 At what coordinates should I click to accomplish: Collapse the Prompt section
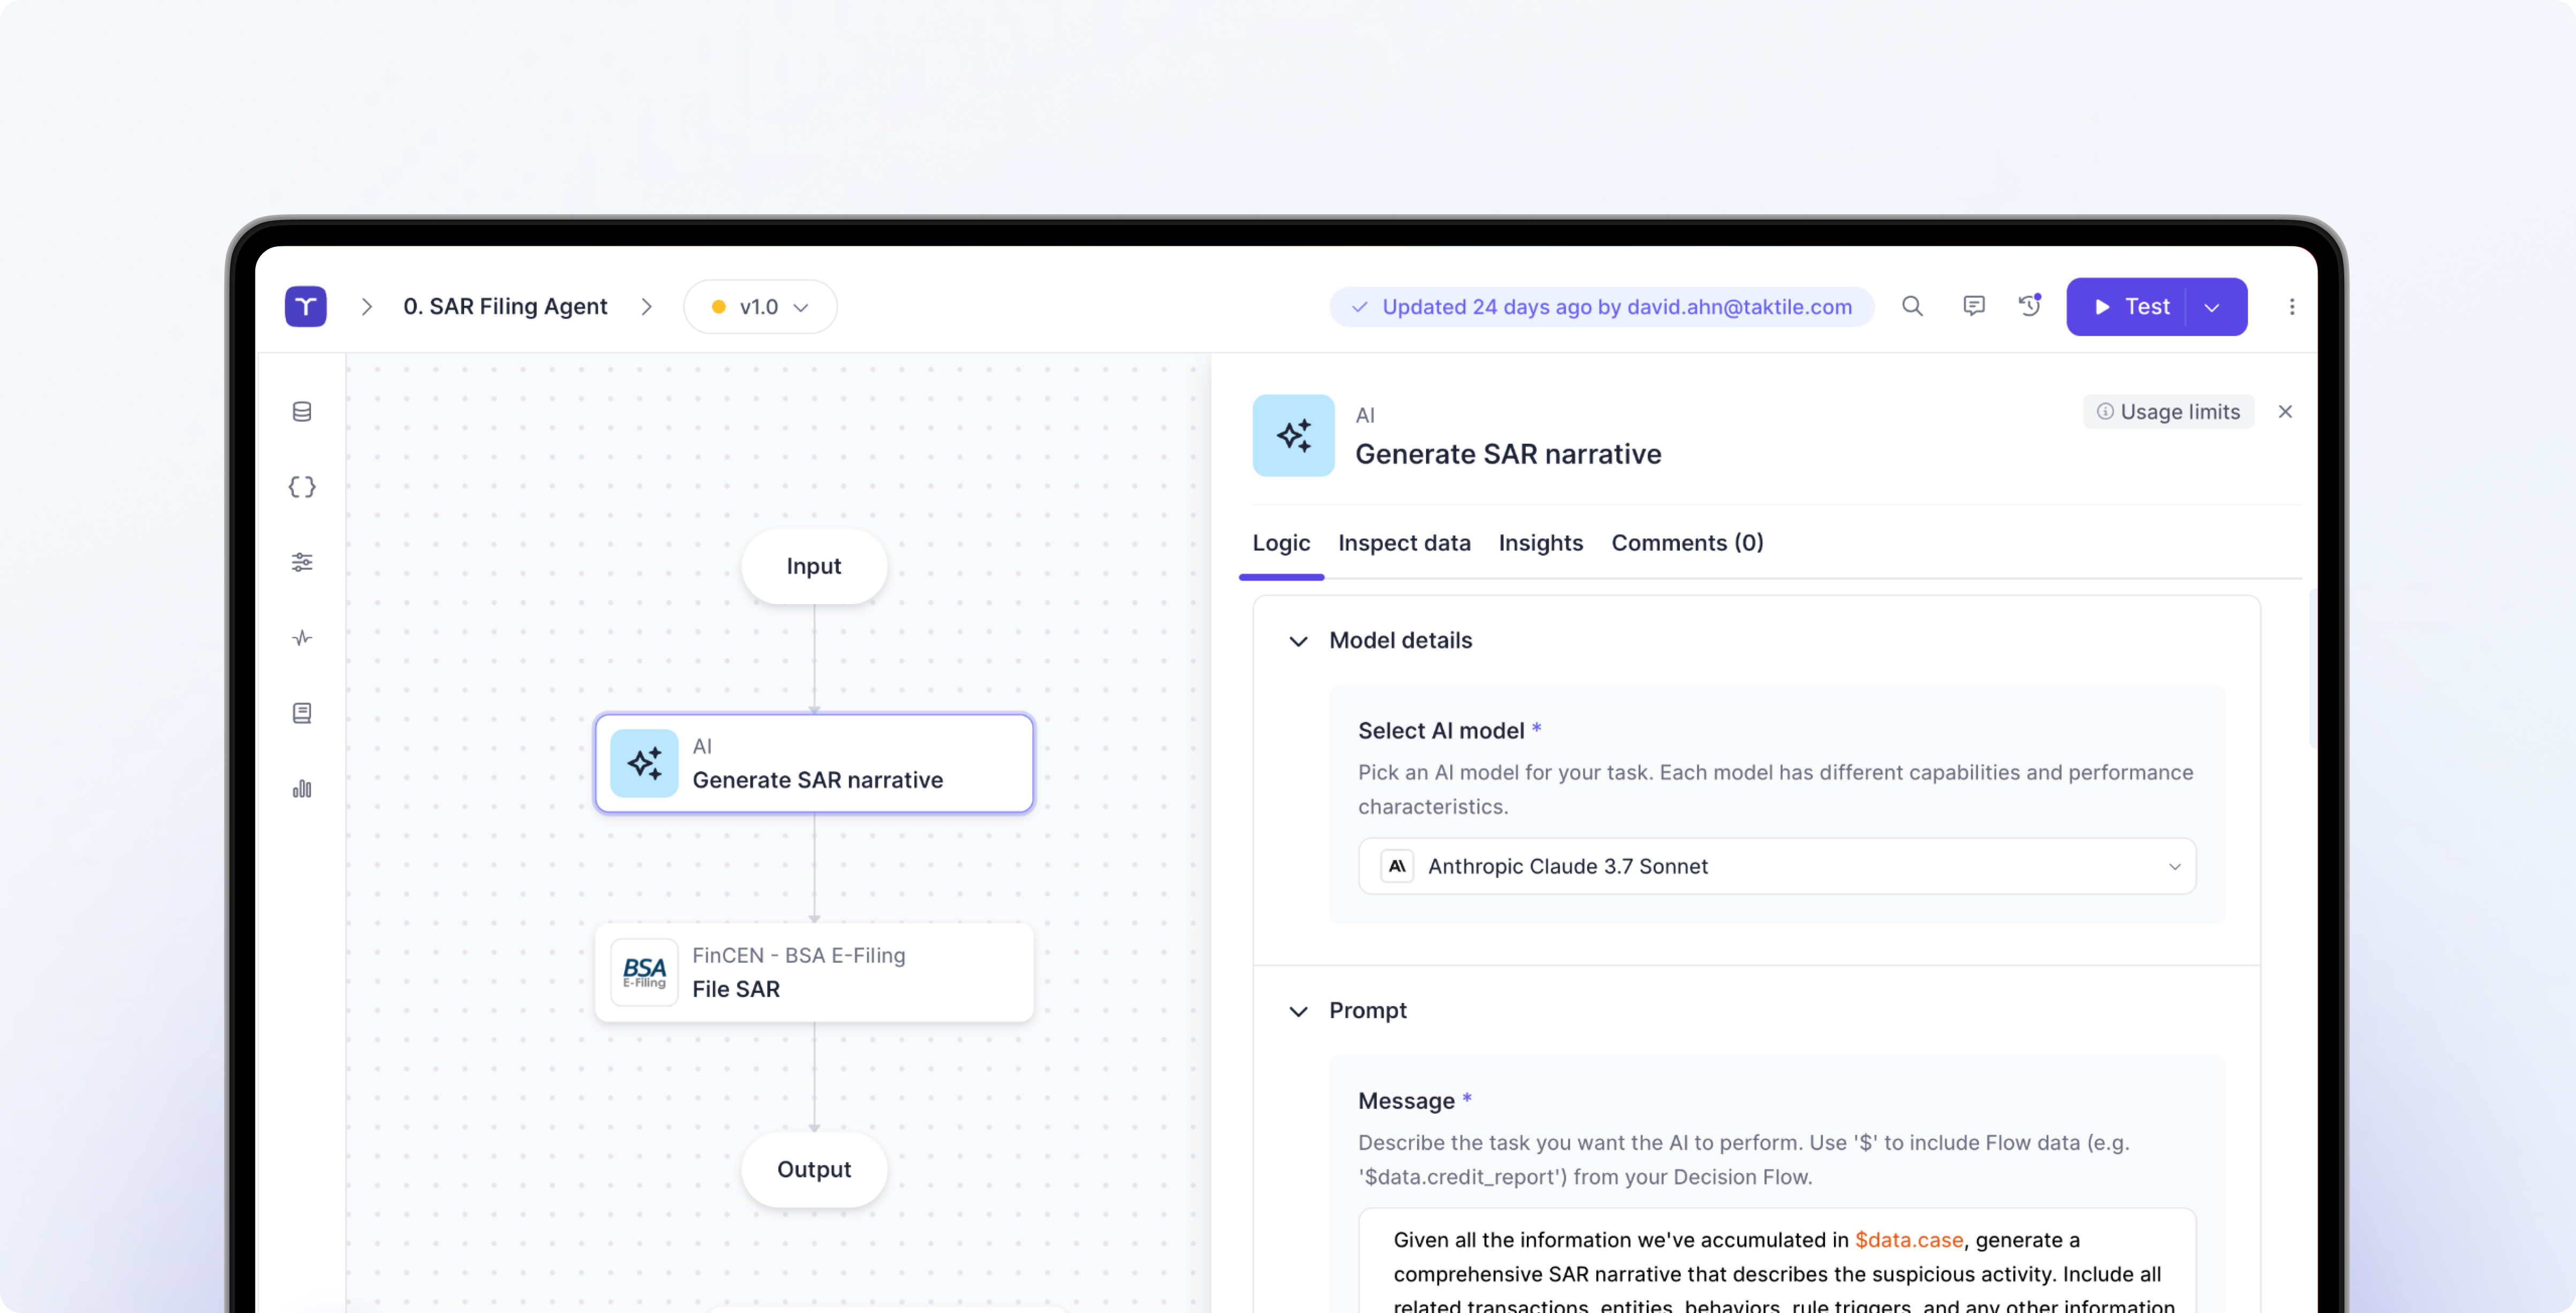pyautogui.click(x=1298, y=1011)
